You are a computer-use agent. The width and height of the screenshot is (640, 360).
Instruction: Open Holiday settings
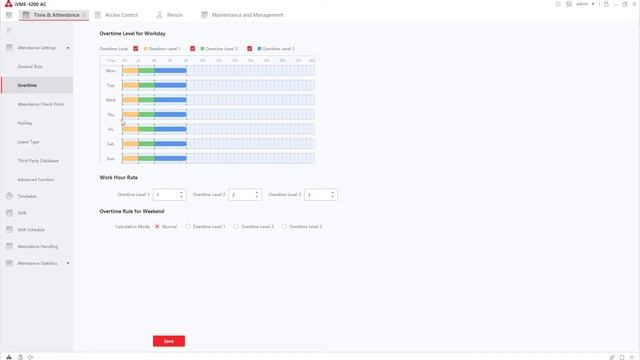(x=25, y=123)
